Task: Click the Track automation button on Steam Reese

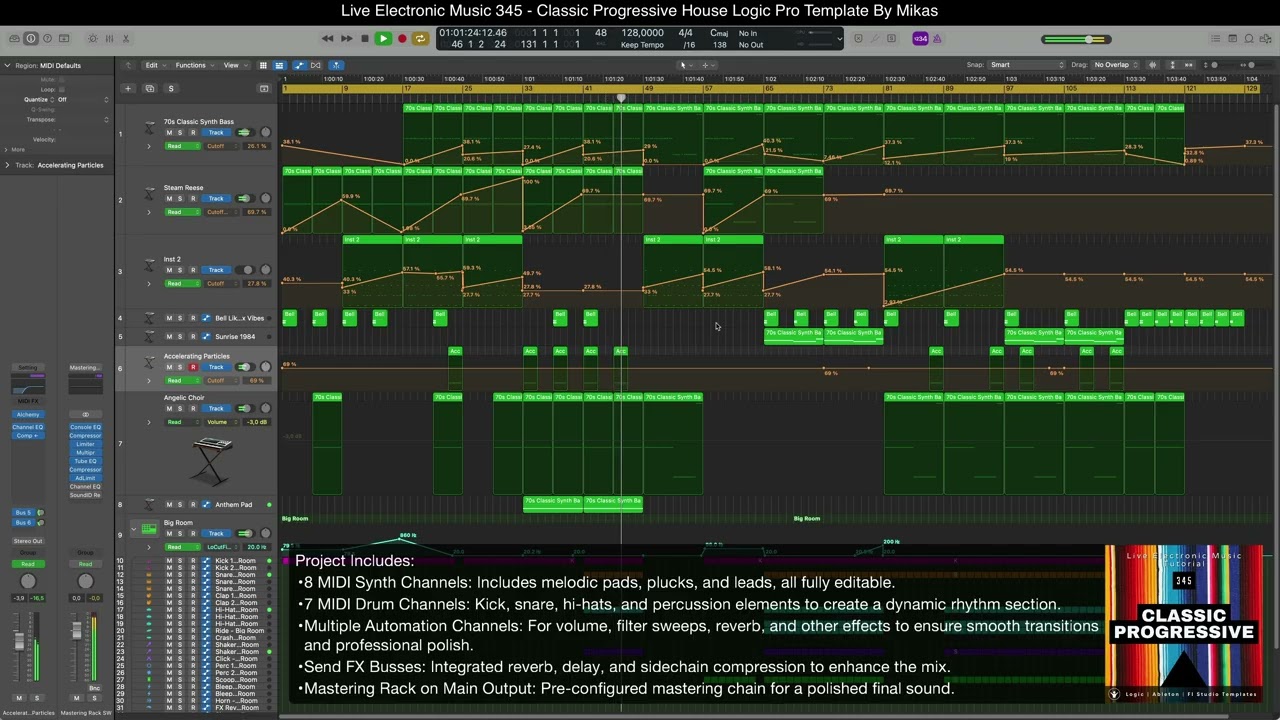Action: [x=216, y=198]
